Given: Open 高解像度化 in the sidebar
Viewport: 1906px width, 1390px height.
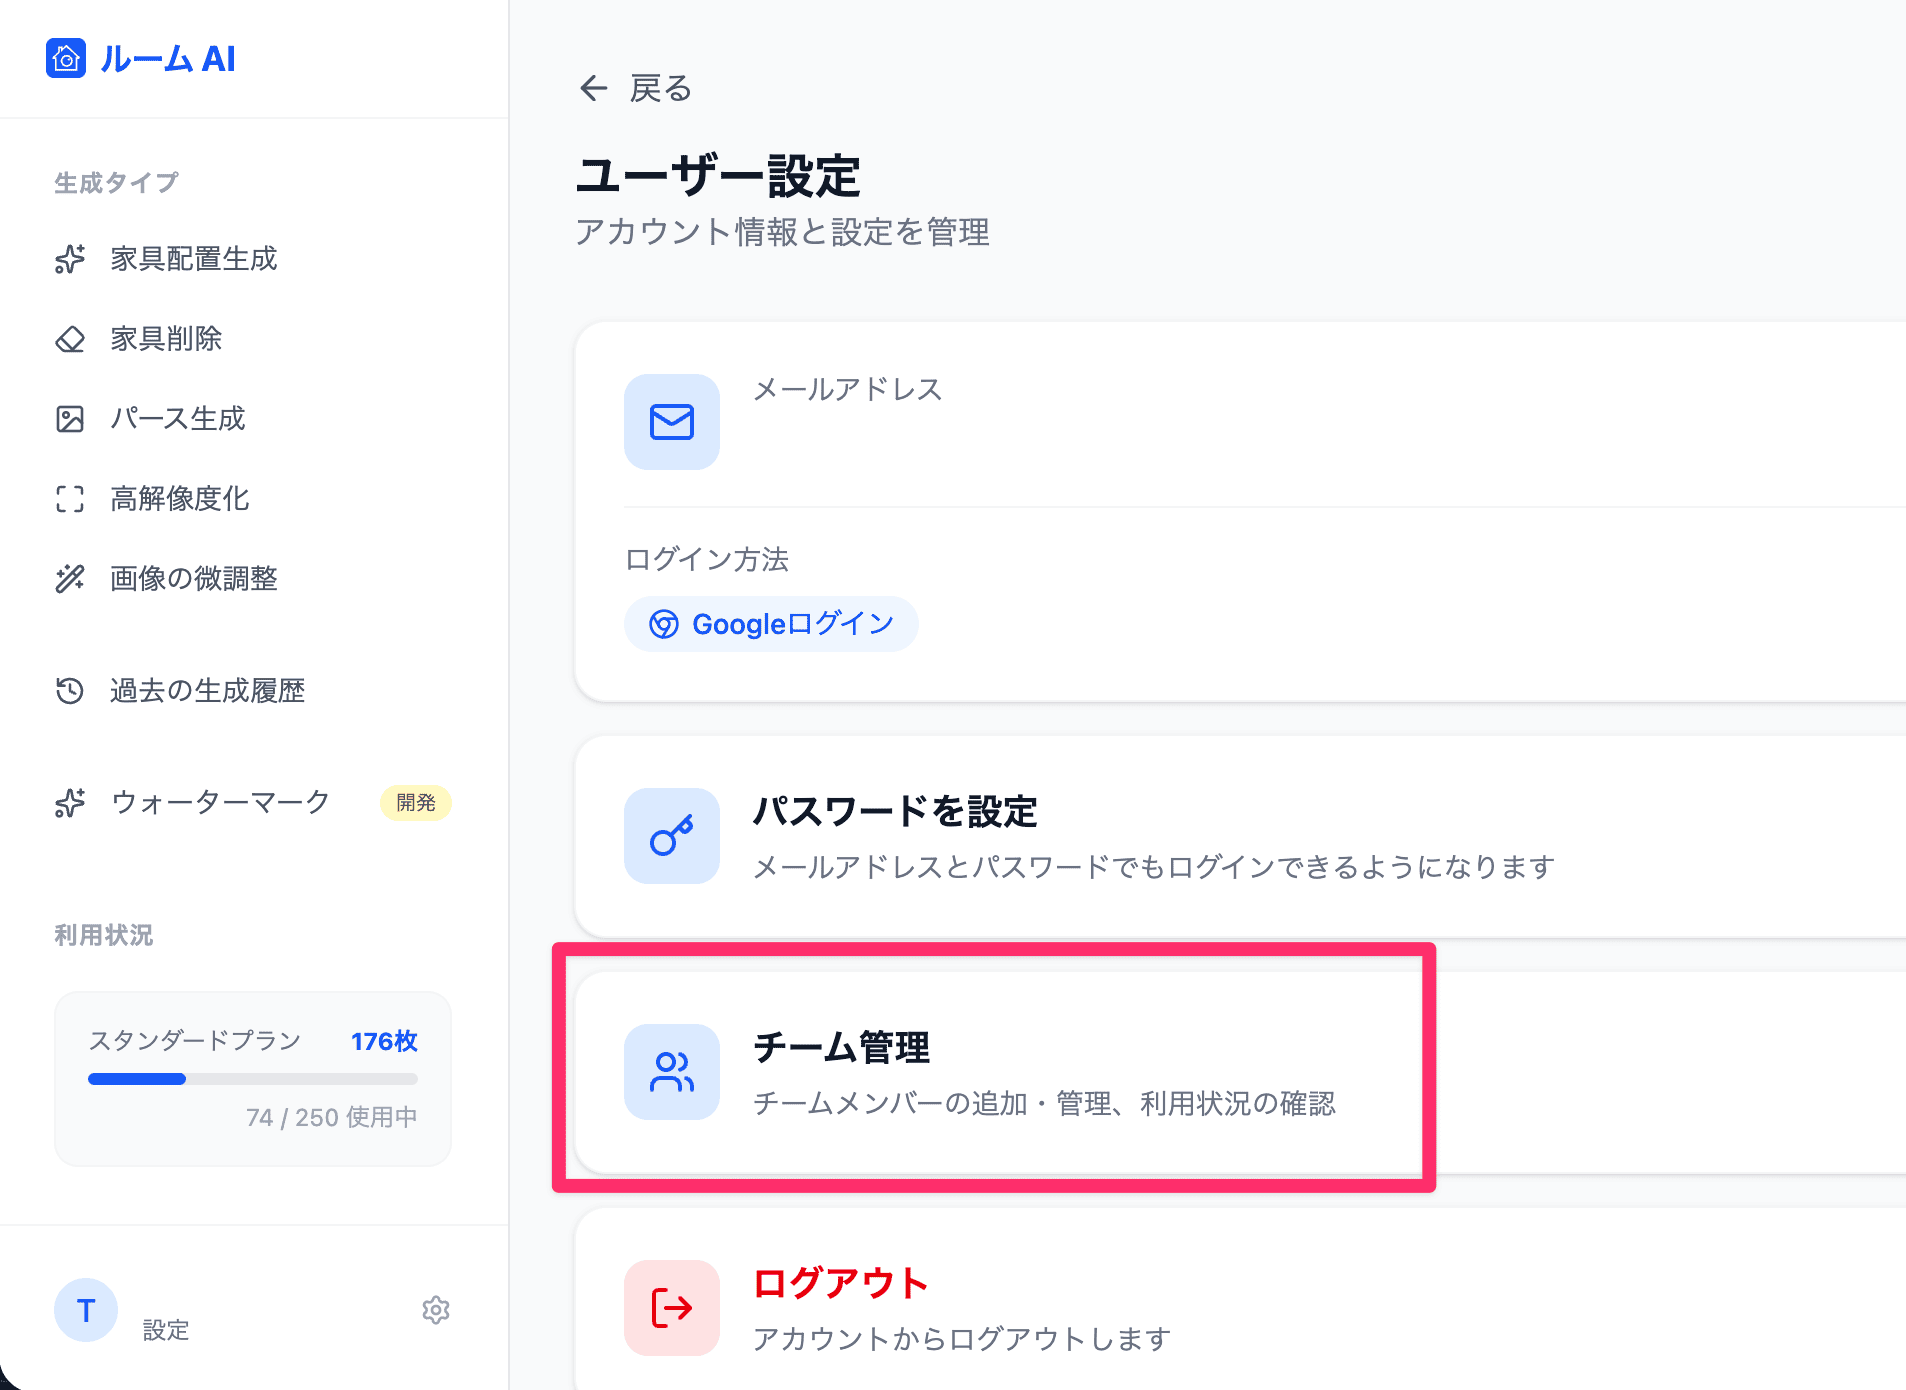Looking at the screenshot, I should click(x=180, y=499).
